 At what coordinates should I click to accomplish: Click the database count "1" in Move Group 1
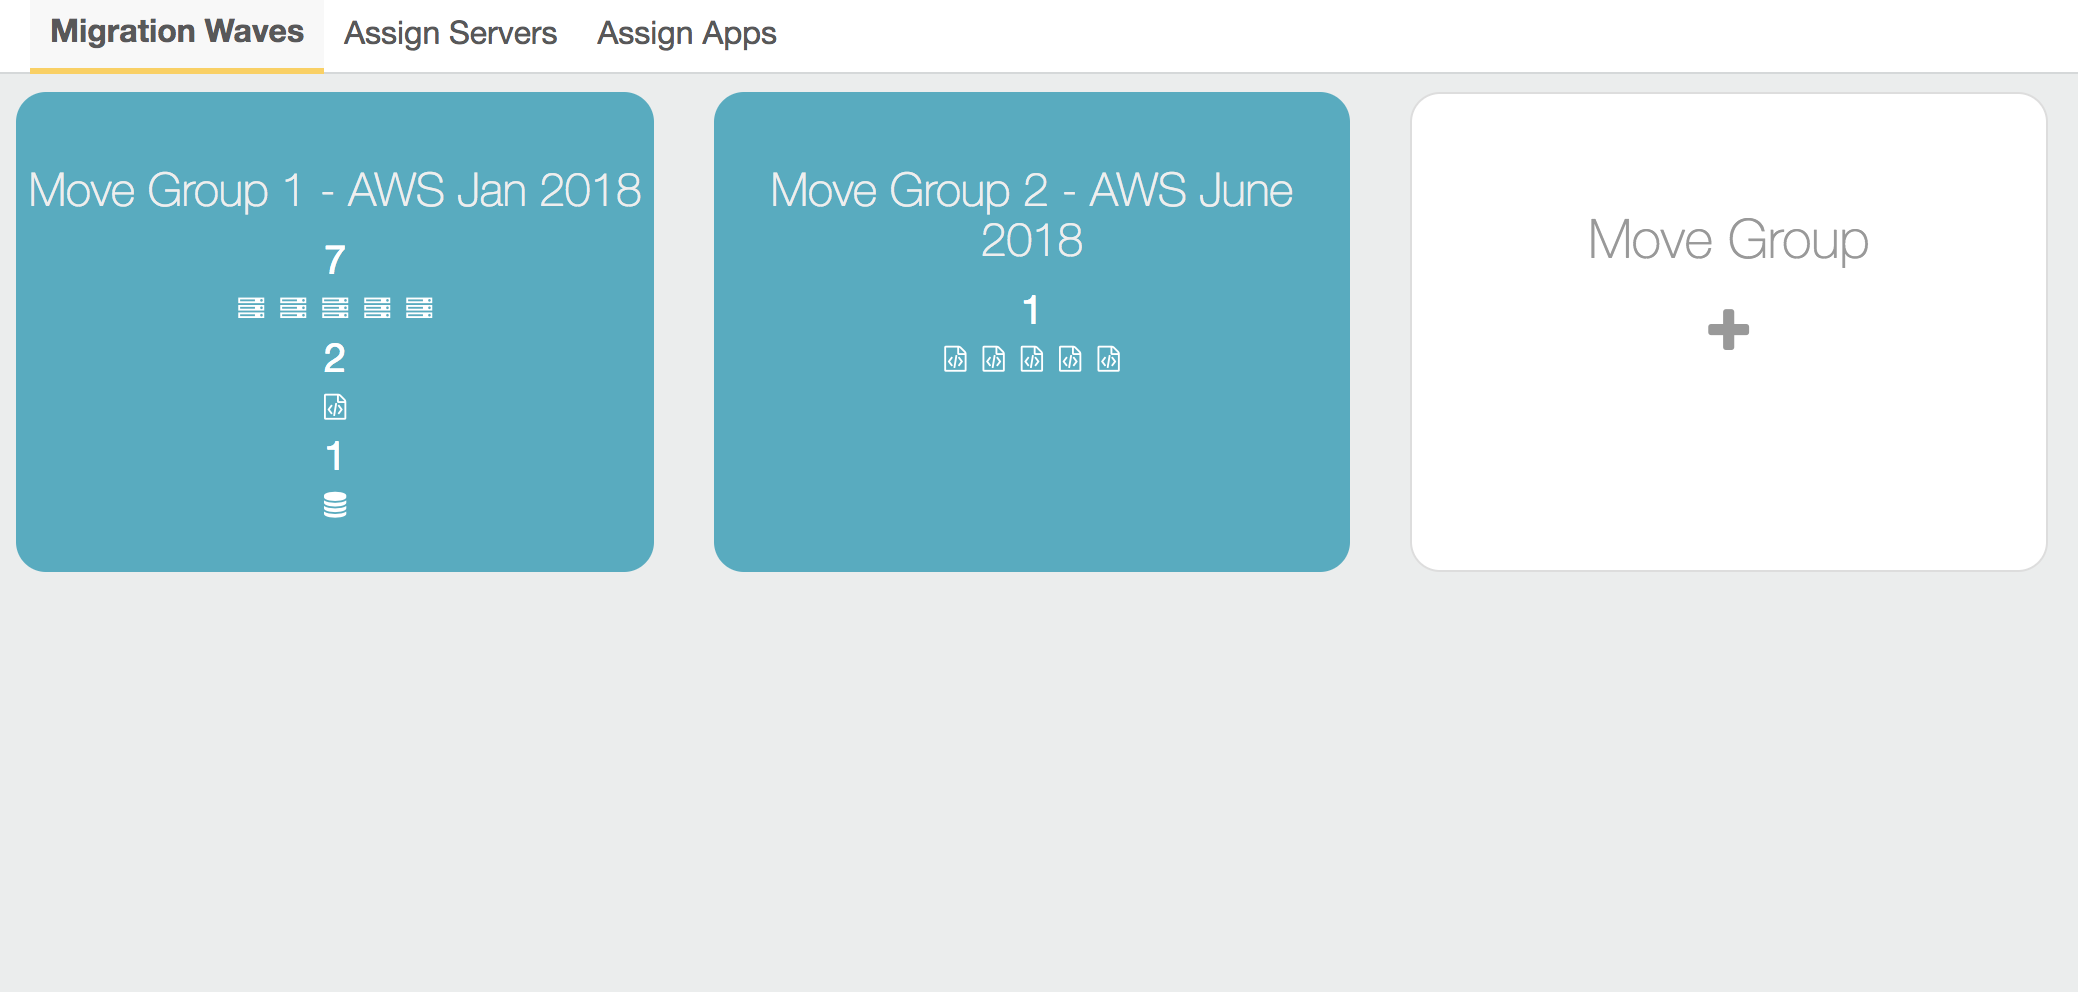(335, 456)
